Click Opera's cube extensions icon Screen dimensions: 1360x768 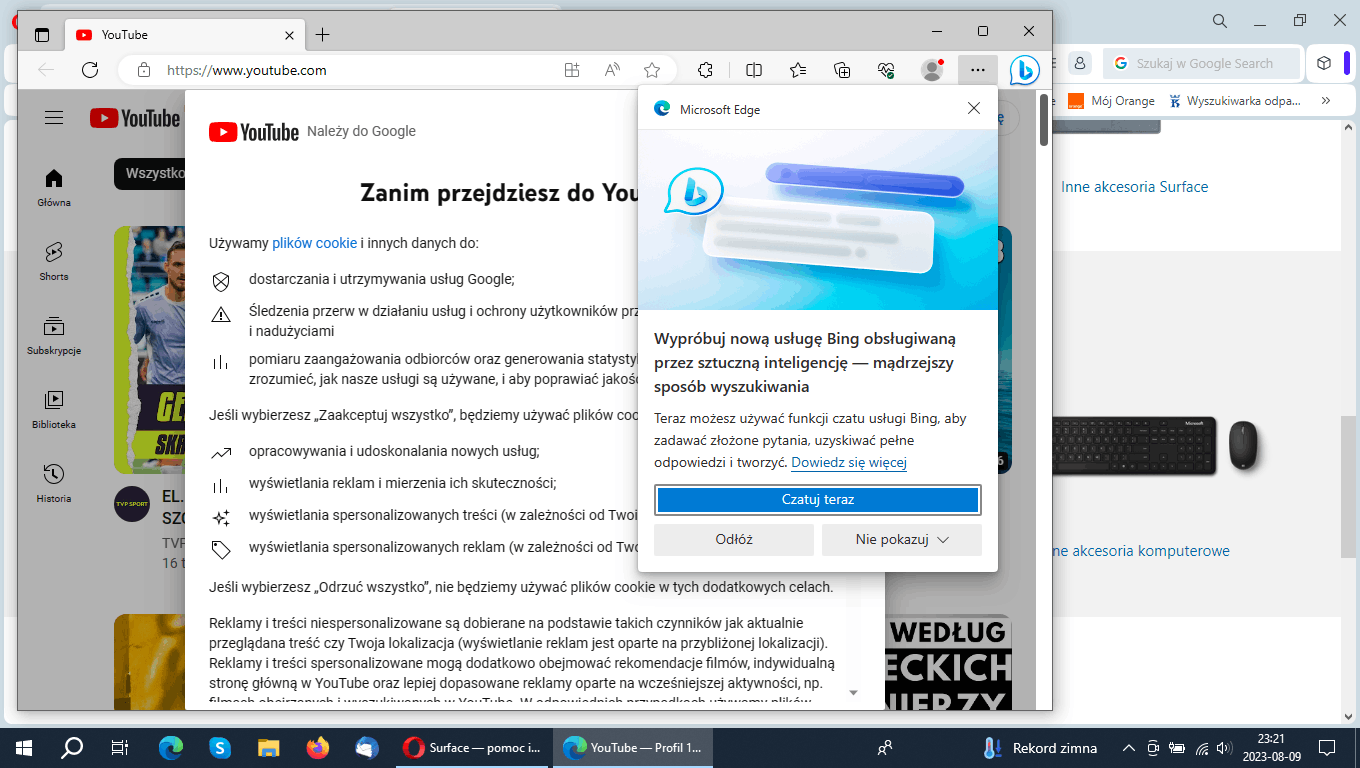1324,63
